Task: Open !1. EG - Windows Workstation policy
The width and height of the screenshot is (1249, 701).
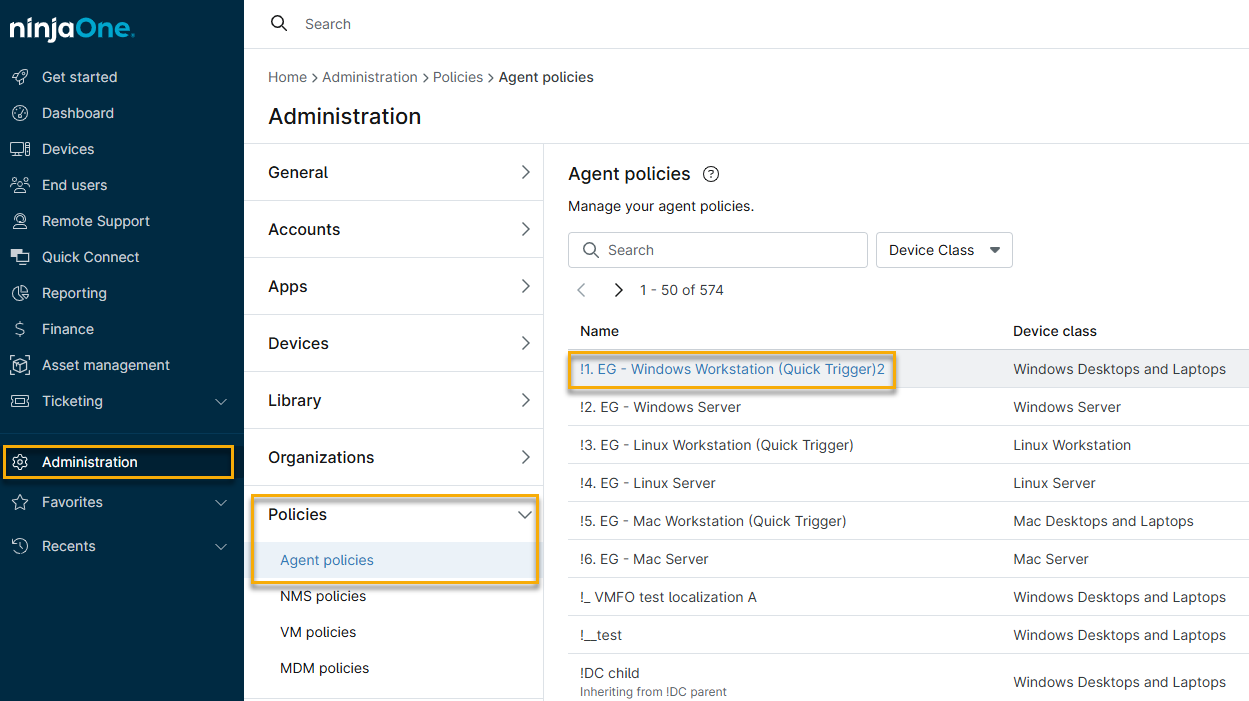Action: coord(732,369)
